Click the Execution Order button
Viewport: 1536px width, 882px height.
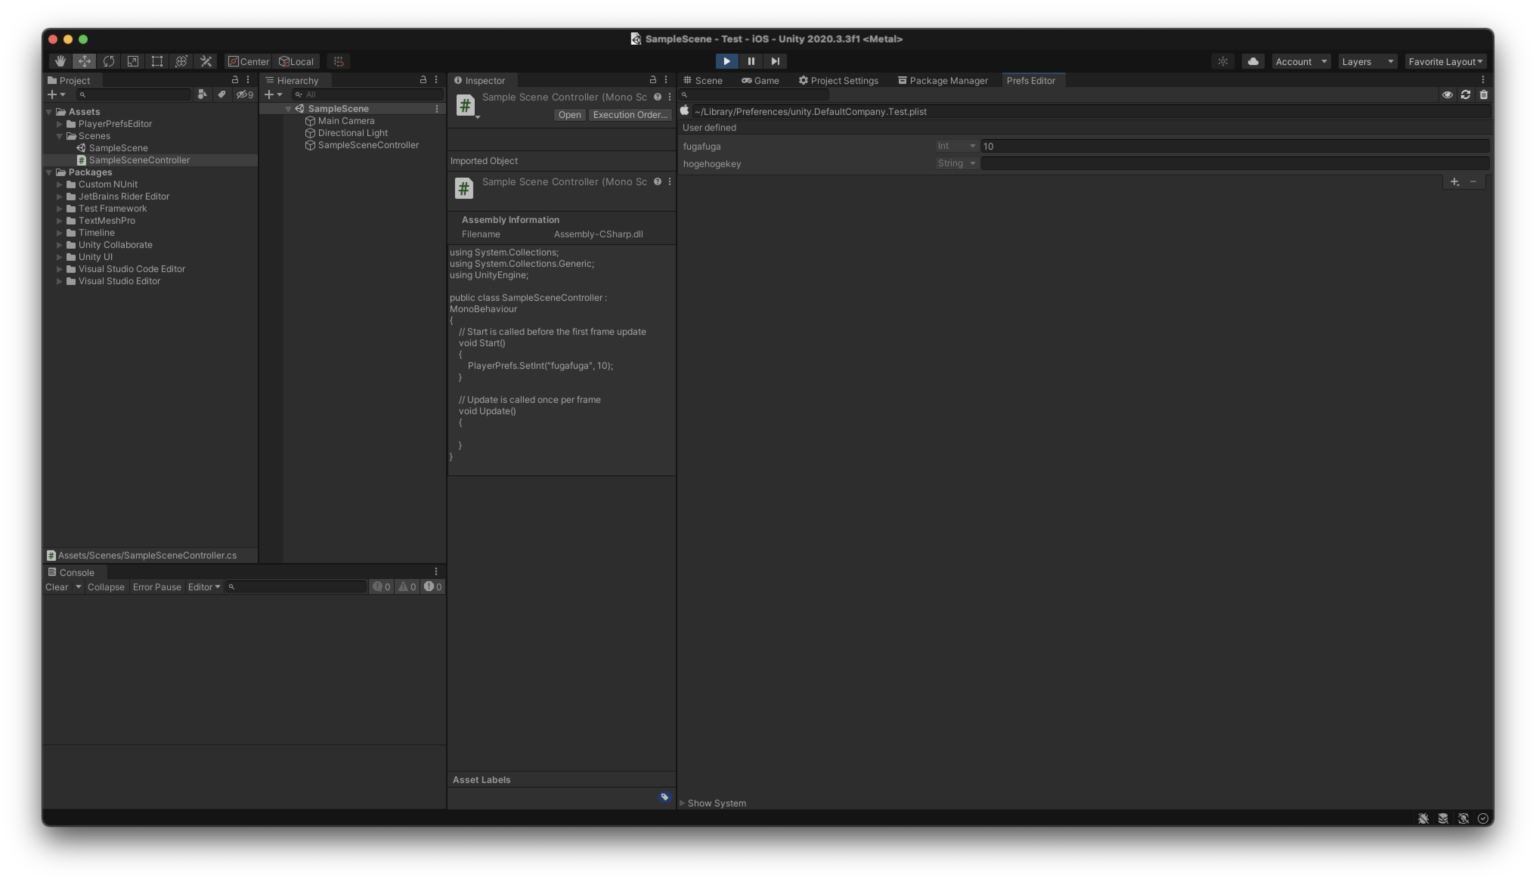[x=629, y=114]
